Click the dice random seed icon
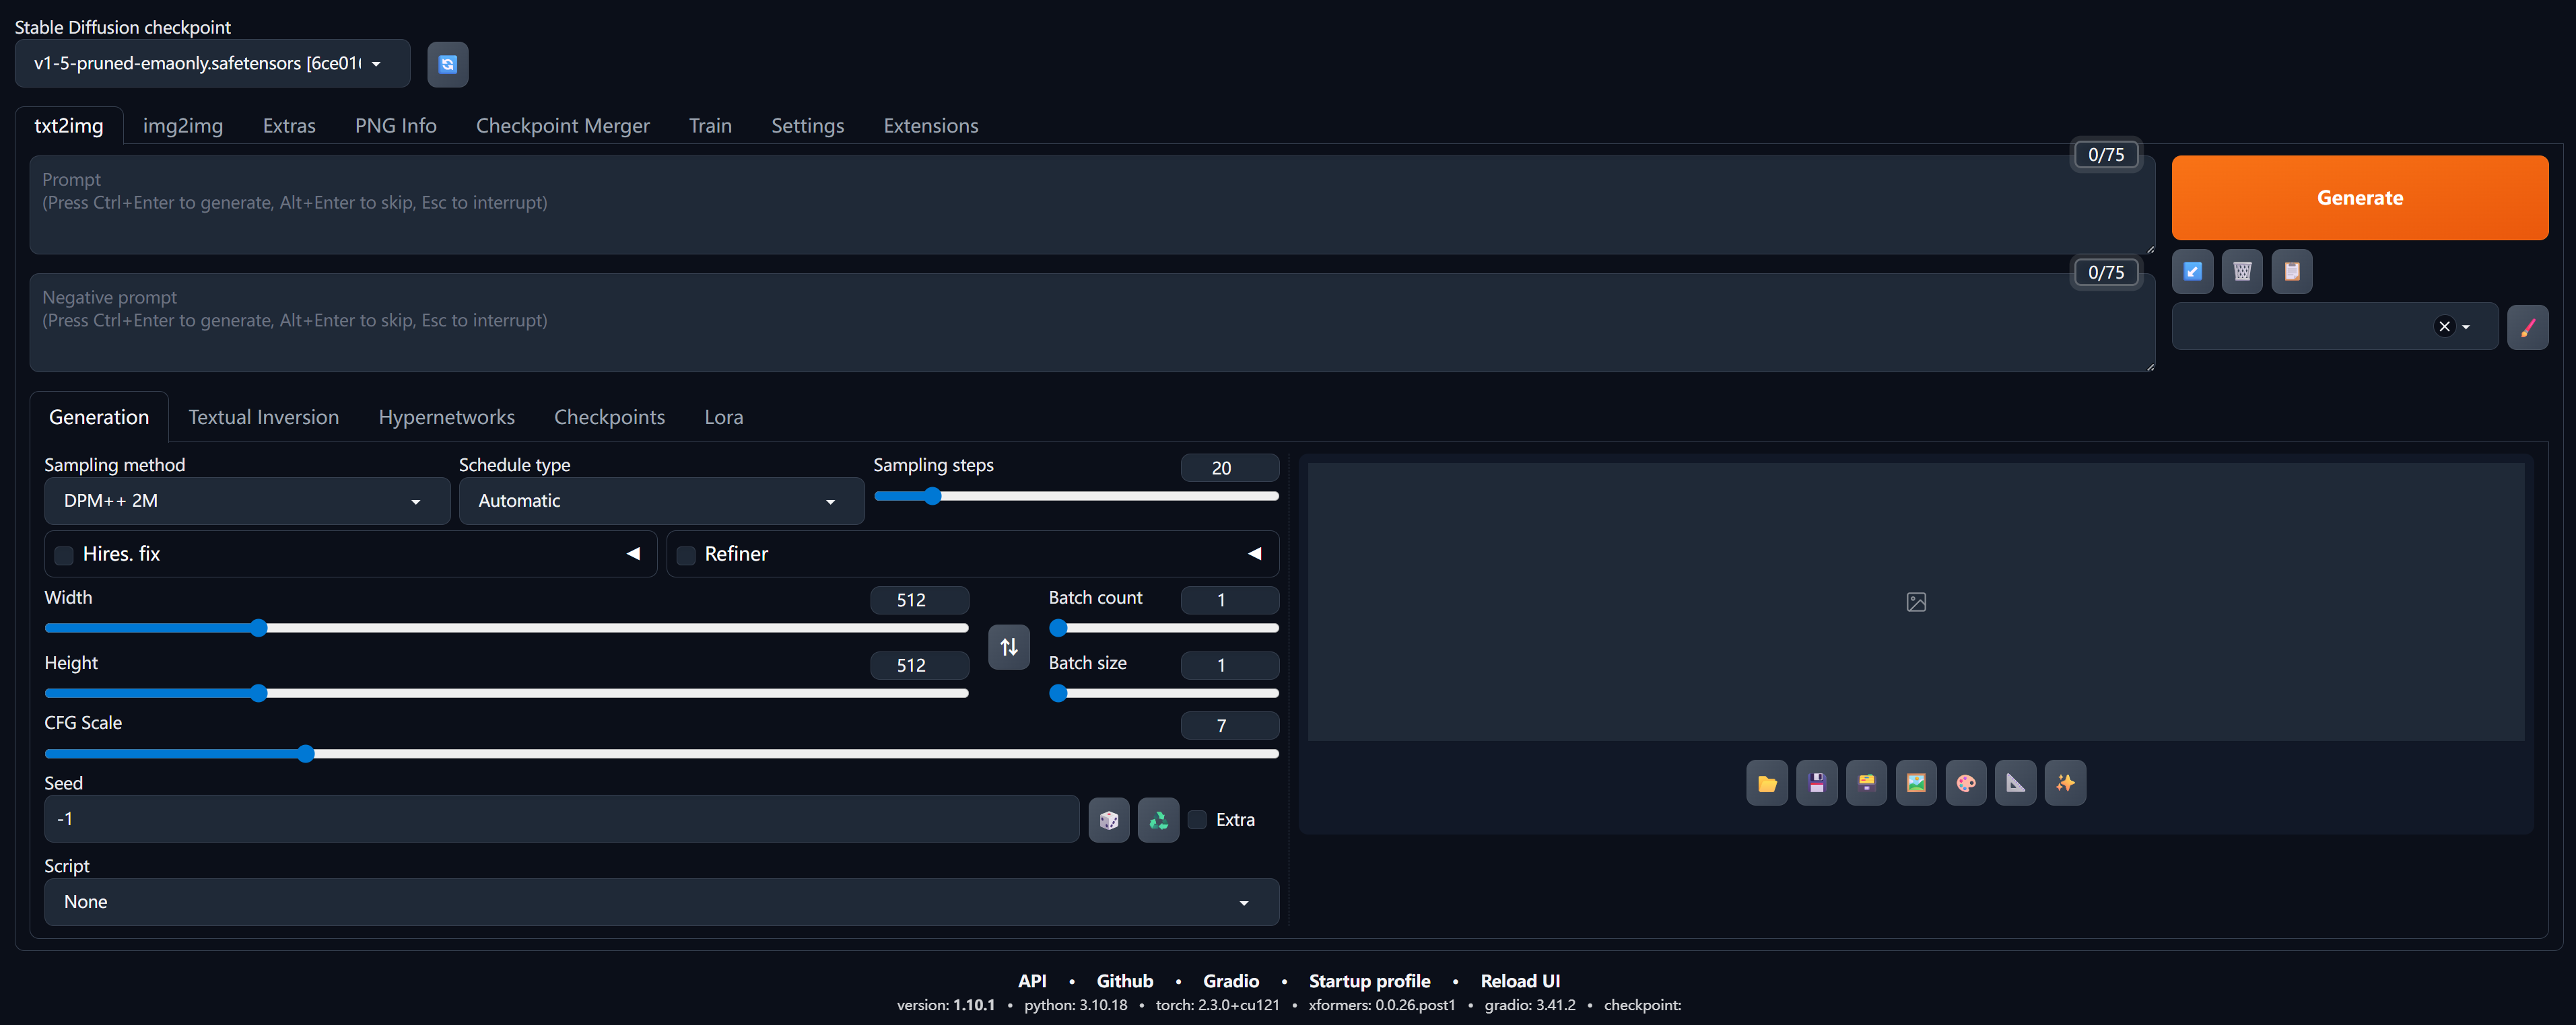 (x=1108, y=820)
